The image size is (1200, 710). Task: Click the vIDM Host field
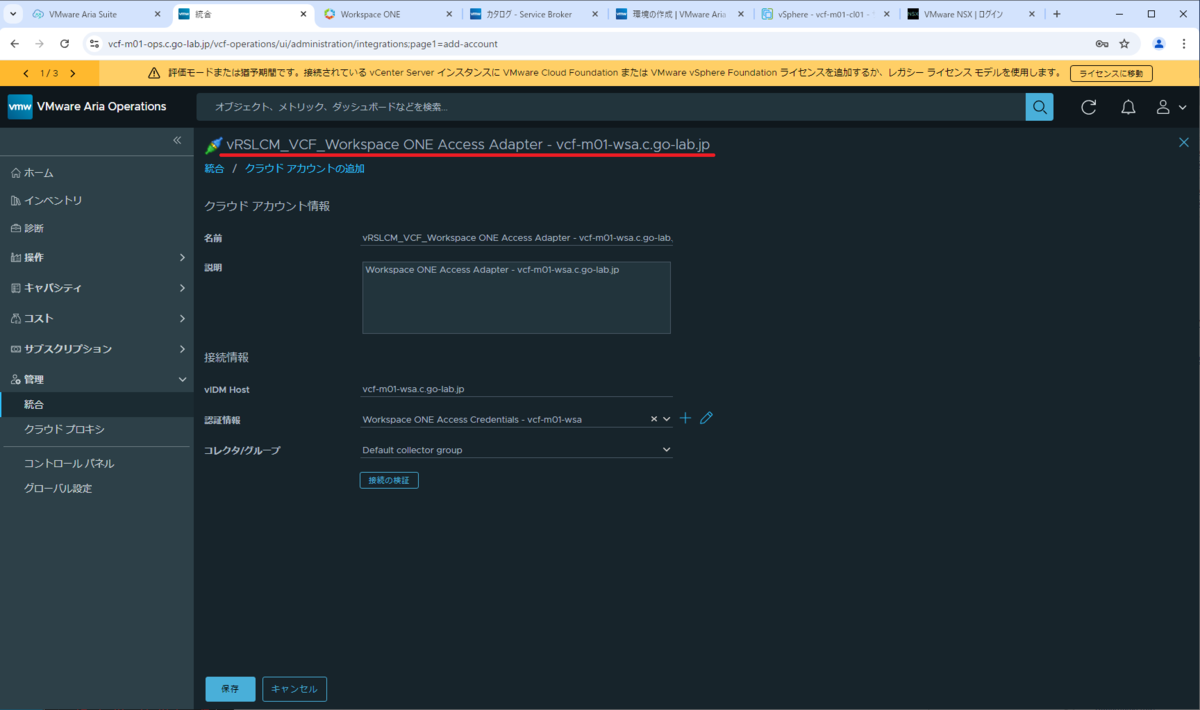(x=517, y=389)
